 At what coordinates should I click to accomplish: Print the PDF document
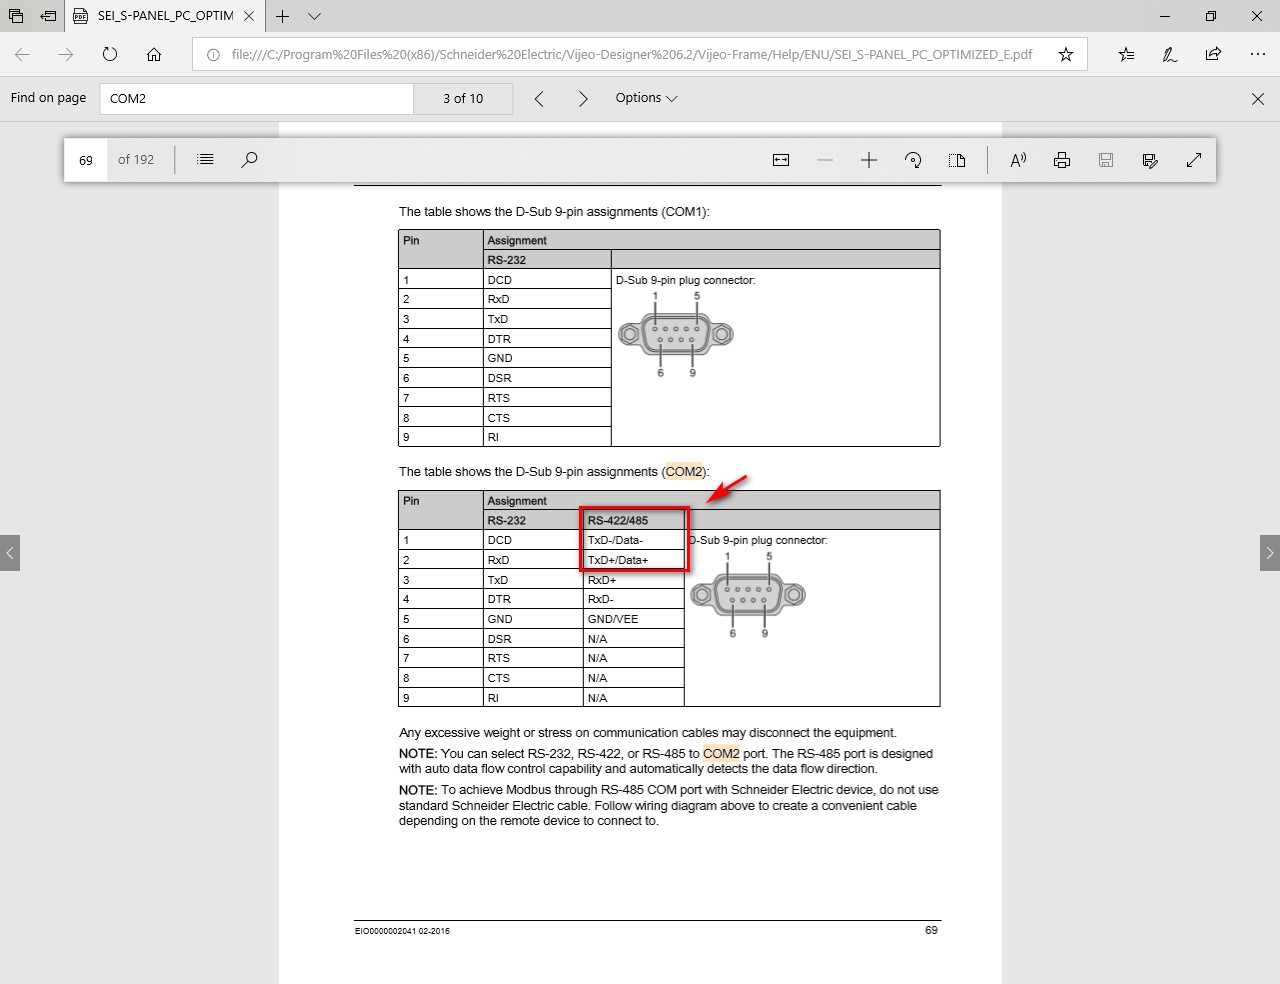pos(1062,160)
